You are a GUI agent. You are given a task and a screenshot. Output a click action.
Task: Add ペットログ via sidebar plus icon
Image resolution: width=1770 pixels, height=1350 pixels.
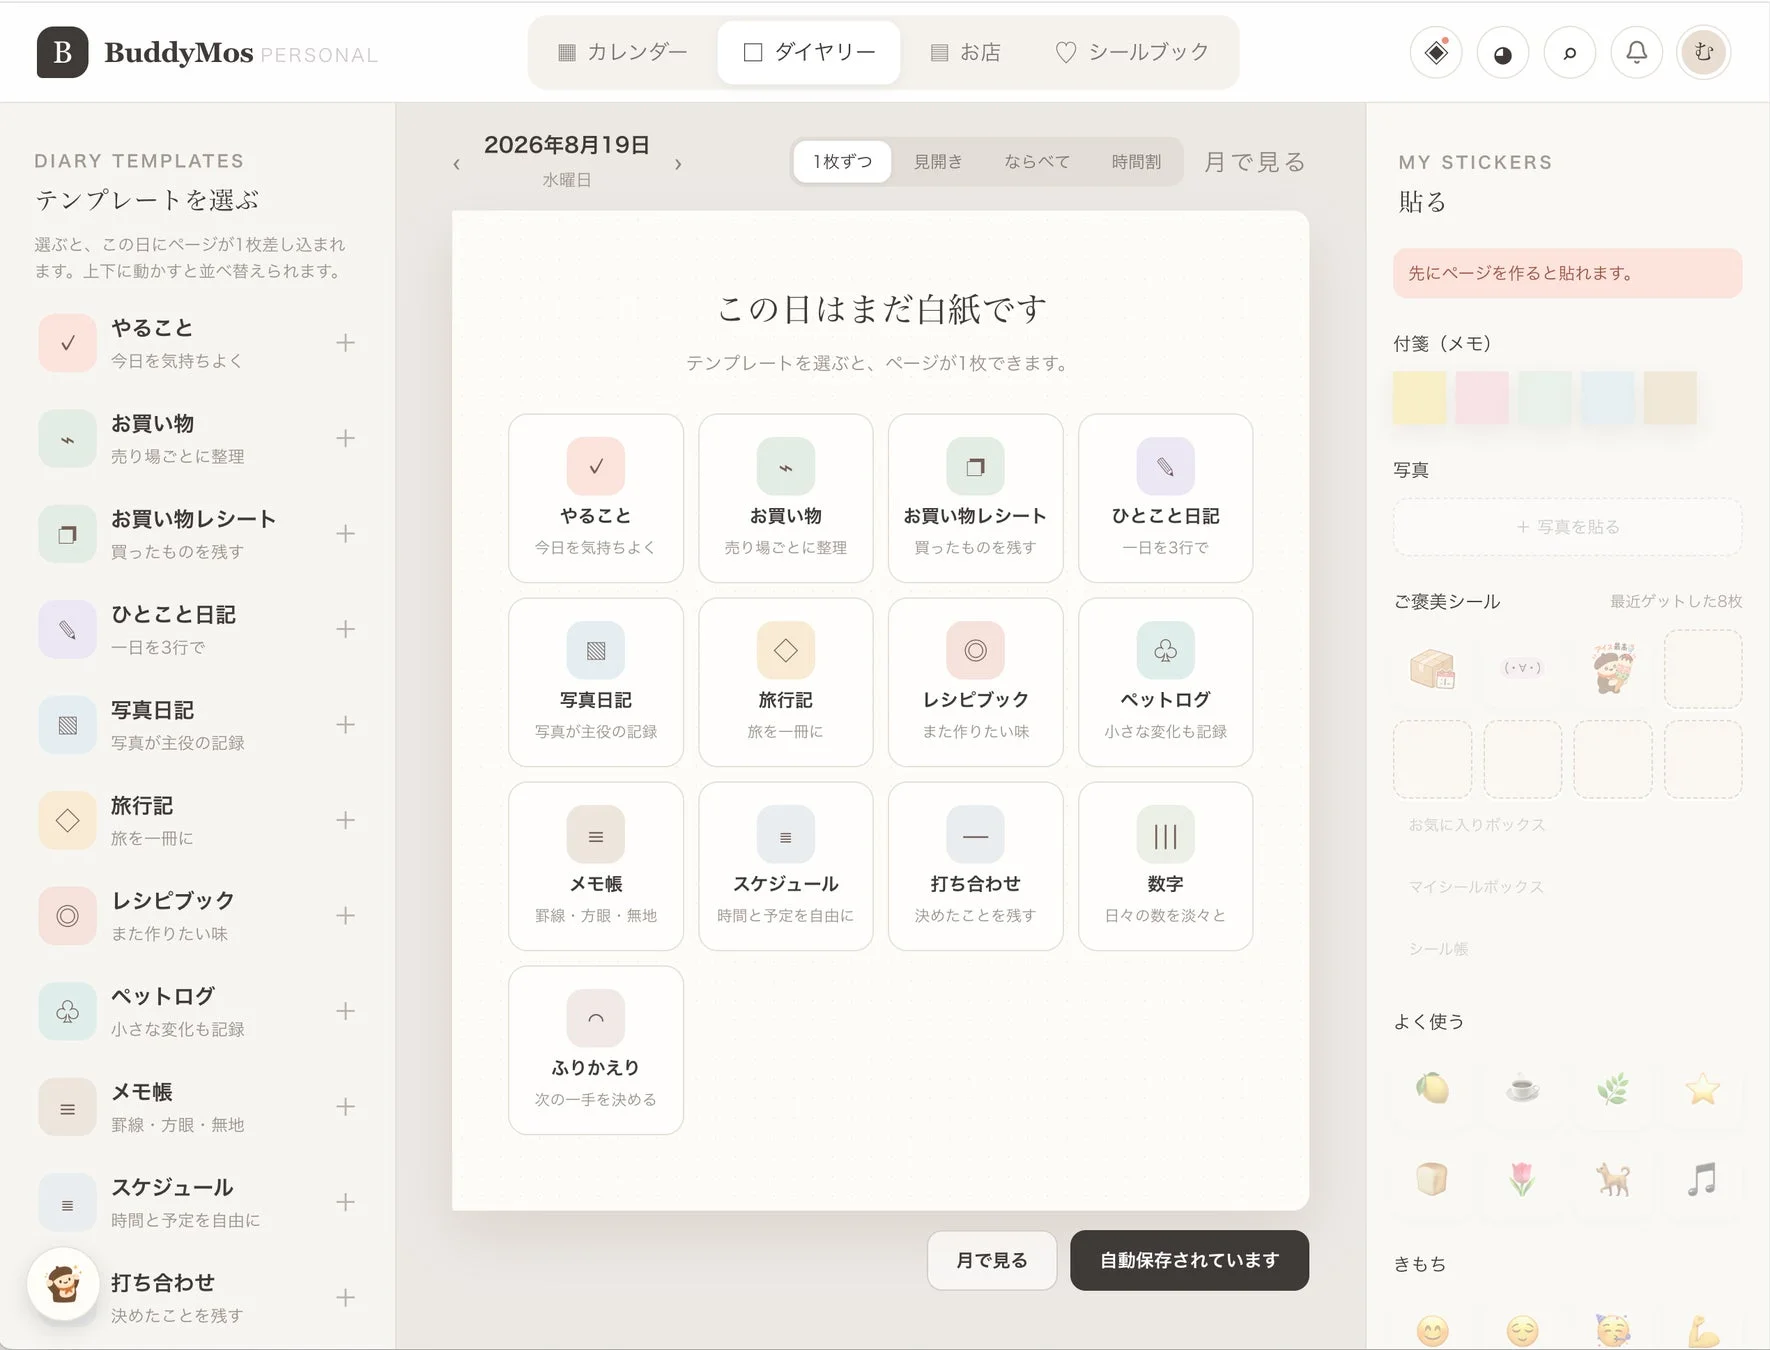(345, 1011)
